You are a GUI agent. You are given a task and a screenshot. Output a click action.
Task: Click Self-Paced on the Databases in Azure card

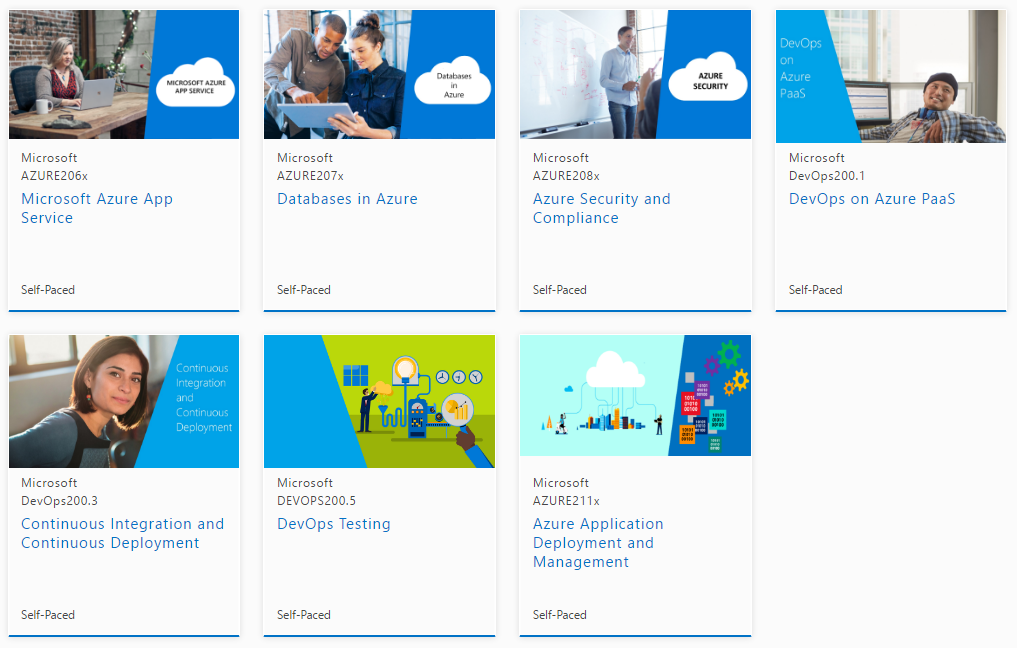[x=303, y=290]
